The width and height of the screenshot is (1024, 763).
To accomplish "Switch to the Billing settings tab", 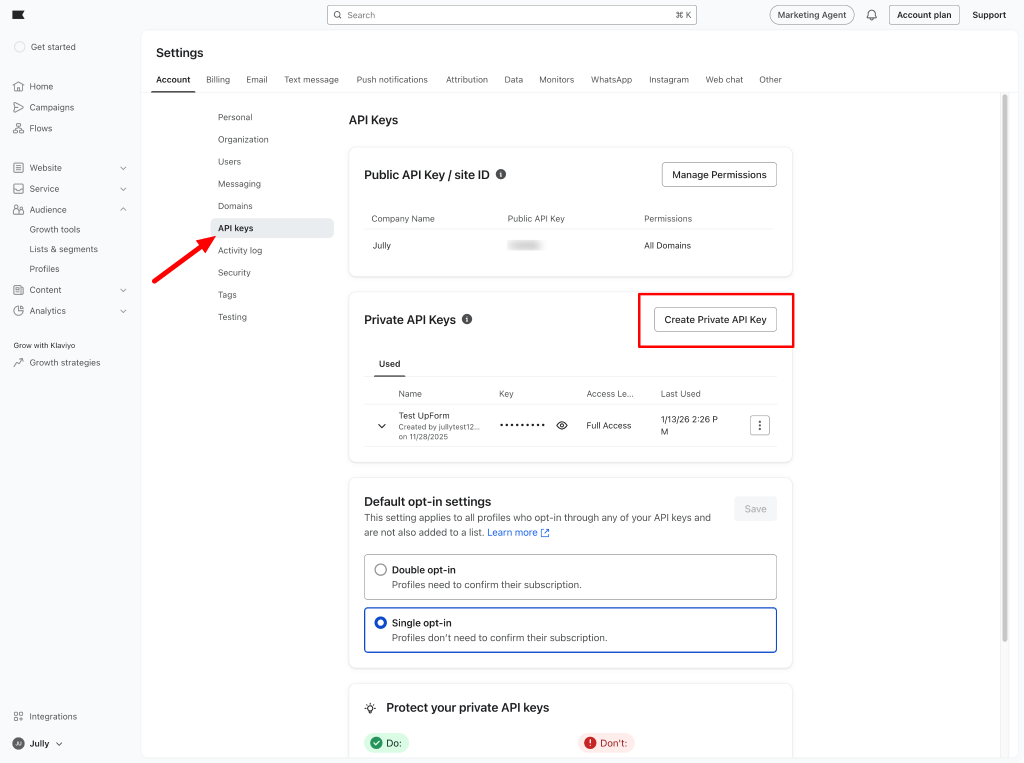I will coord(218,80).
